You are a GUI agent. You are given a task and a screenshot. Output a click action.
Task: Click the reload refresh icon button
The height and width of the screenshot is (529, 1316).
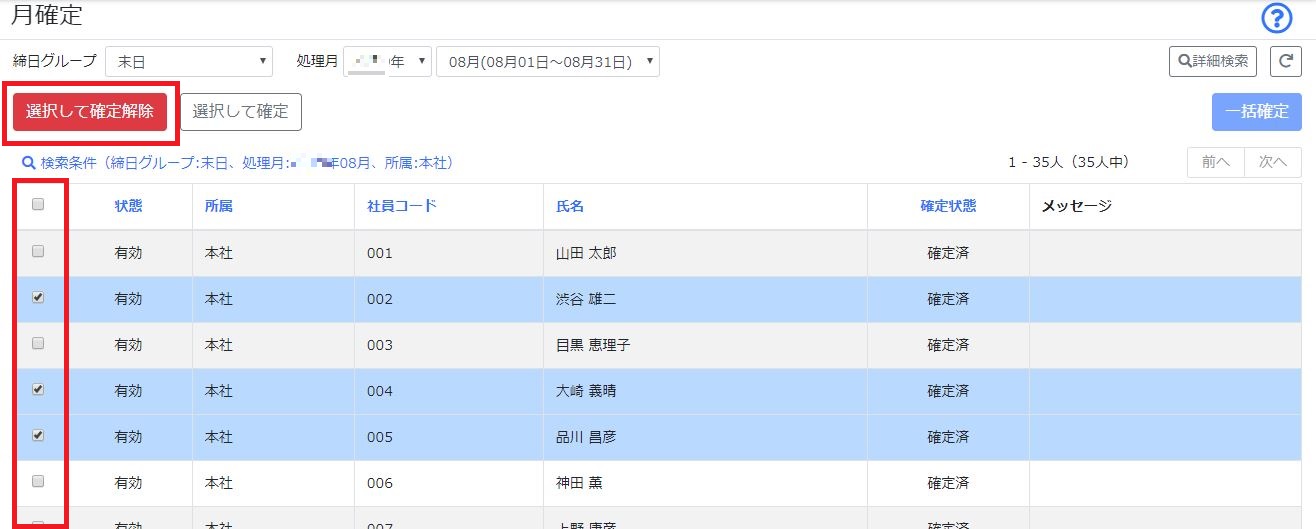[x=1285, y=61]
